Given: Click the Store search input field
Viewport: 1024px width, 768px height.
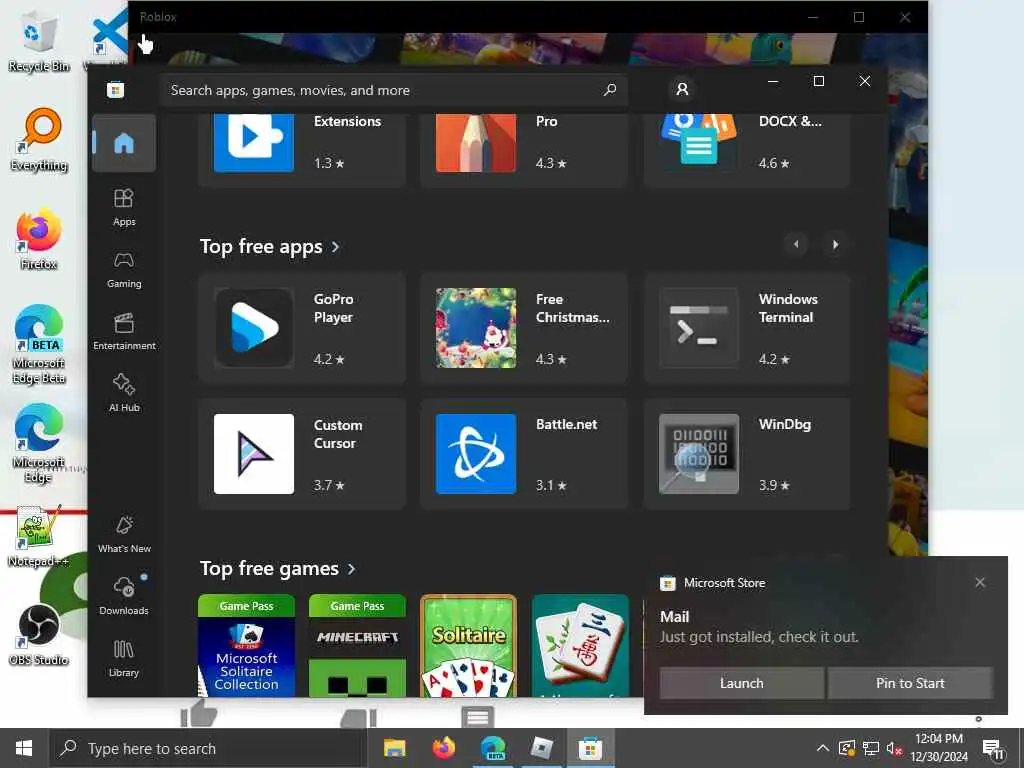Looking at the screenshot, I should click(x=394, y=89).
